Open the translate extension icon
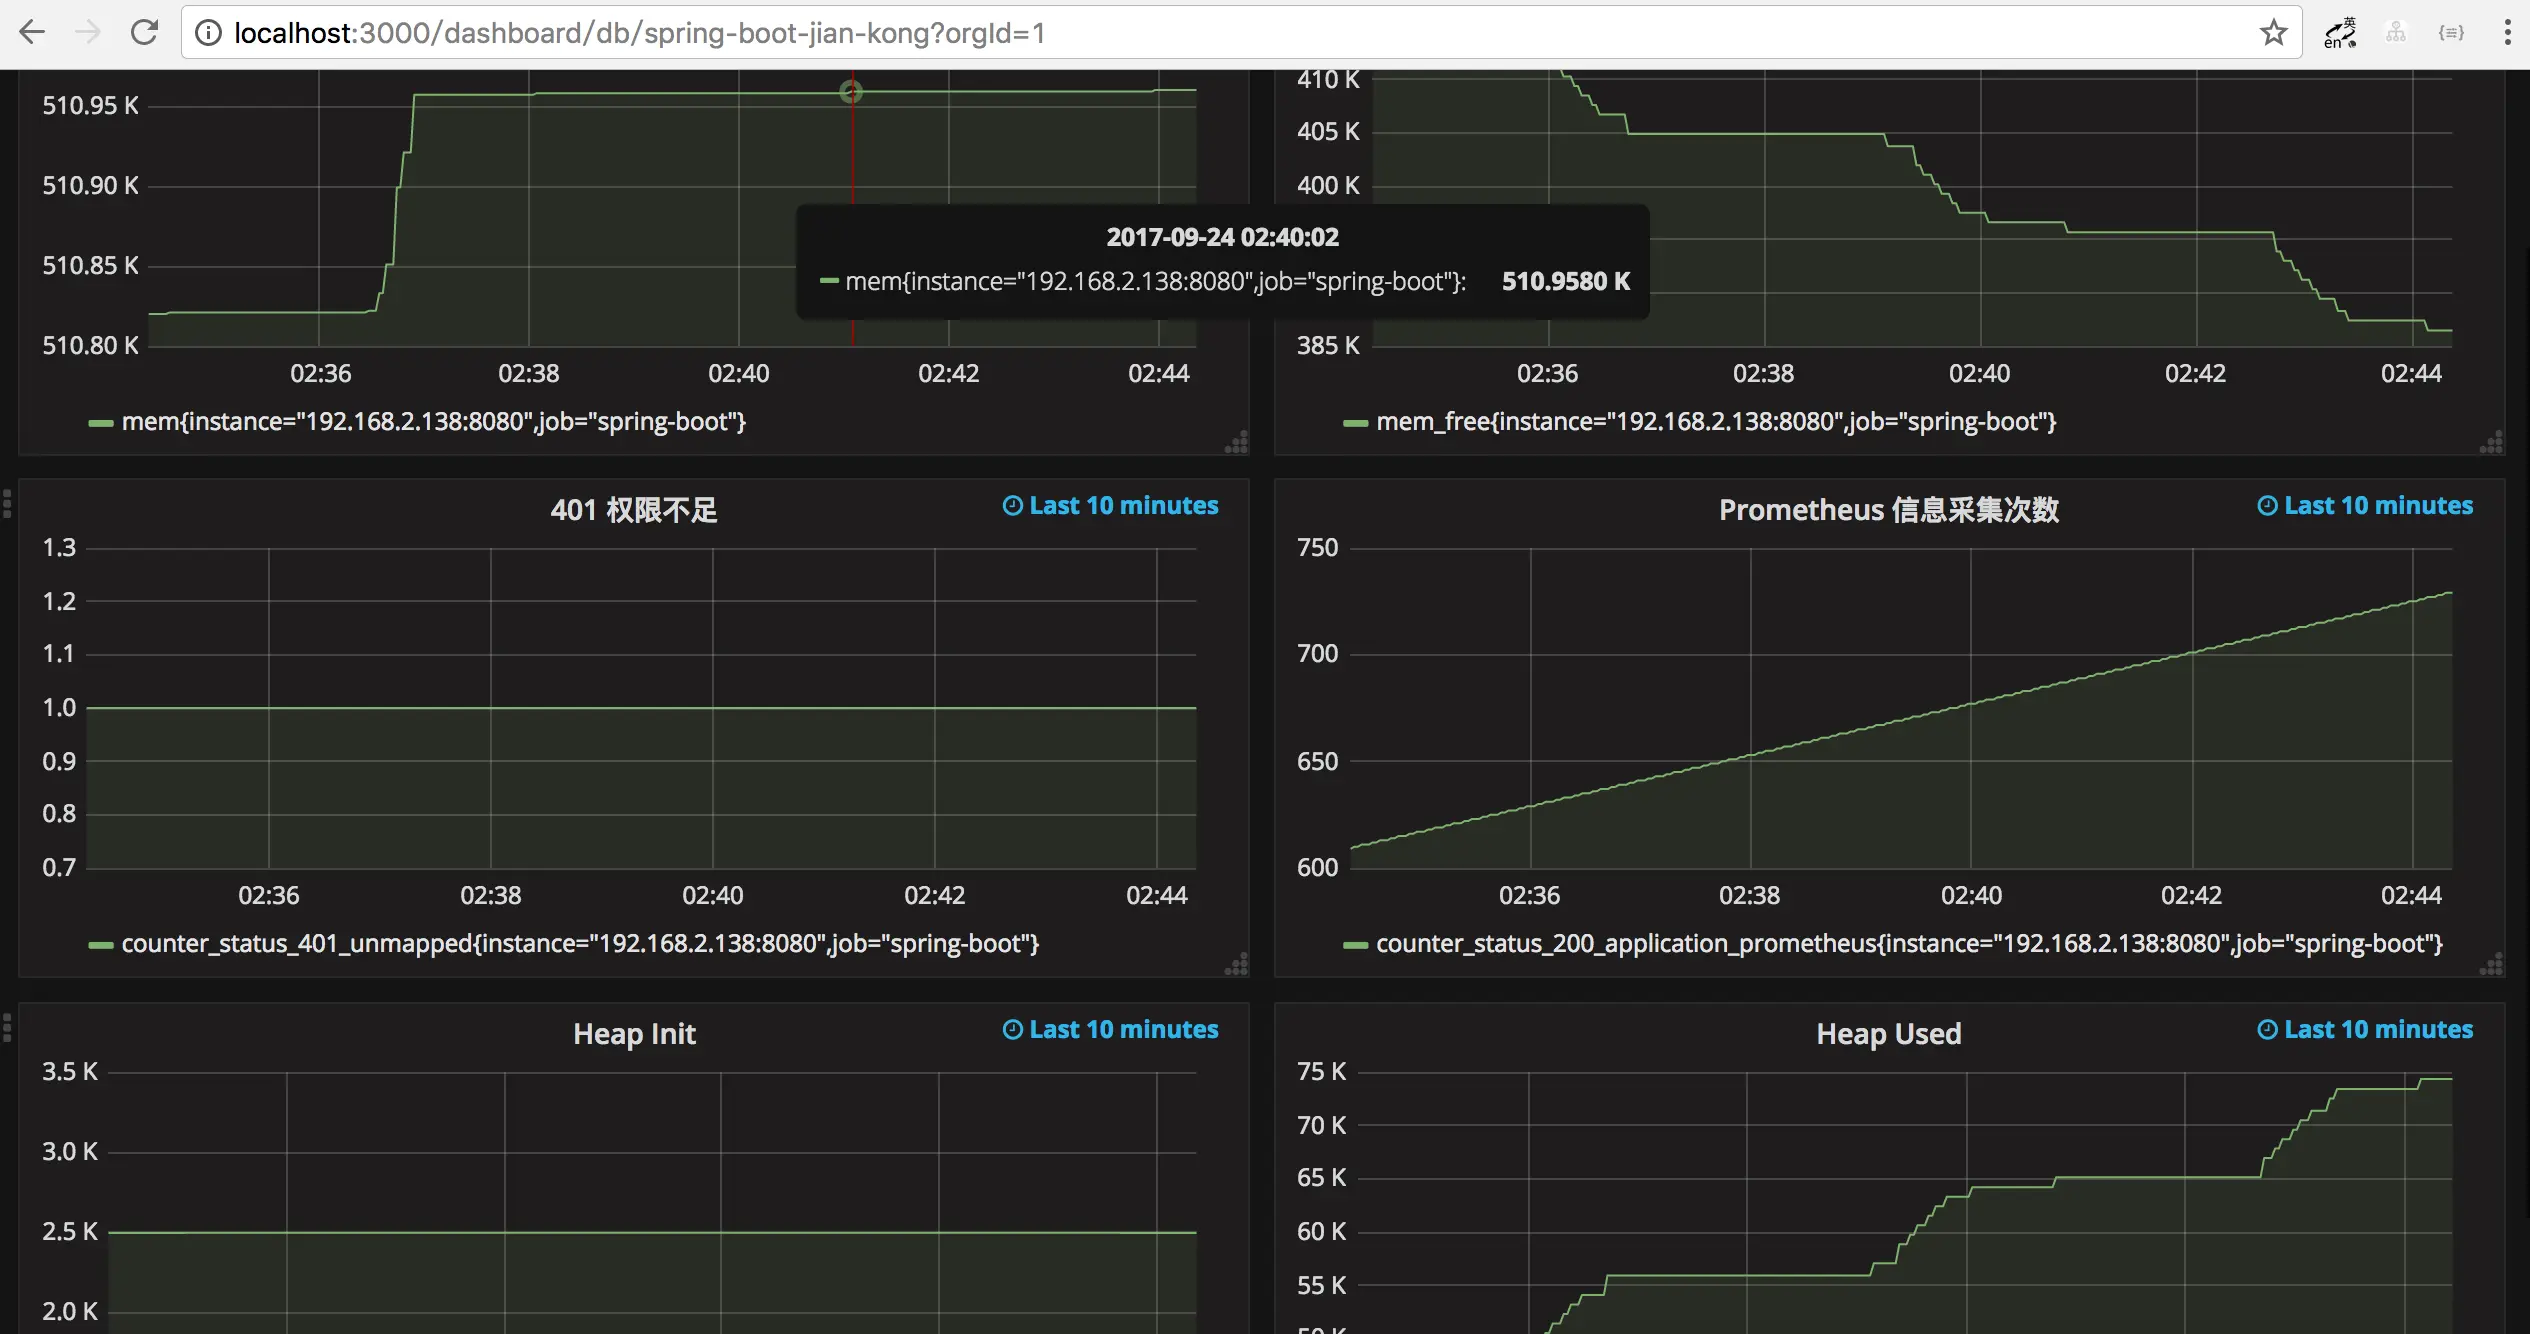This screenshot has width=2530, height=1334. [x=2340, y=33]
